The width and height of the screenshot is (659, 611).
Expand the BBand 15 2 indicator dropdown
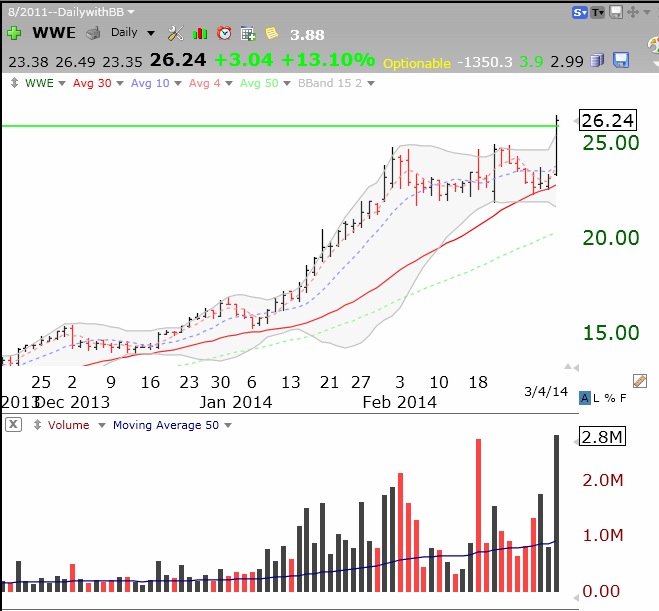(371, 83)
